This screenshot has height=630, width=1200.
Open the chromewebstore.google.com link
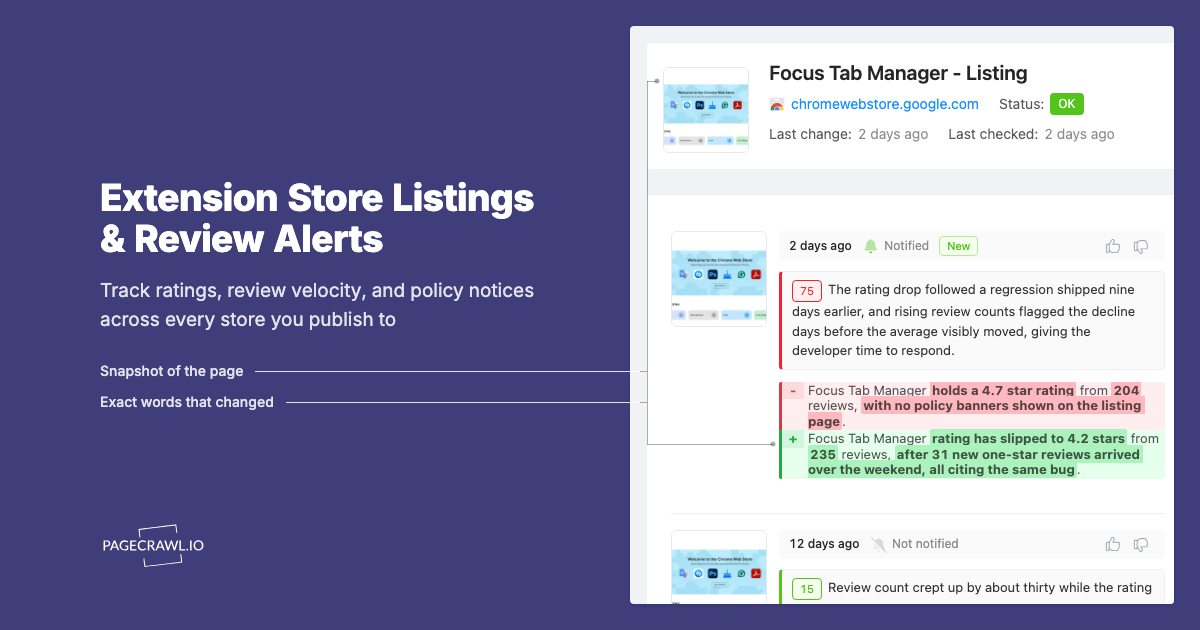tap(884, 104)
